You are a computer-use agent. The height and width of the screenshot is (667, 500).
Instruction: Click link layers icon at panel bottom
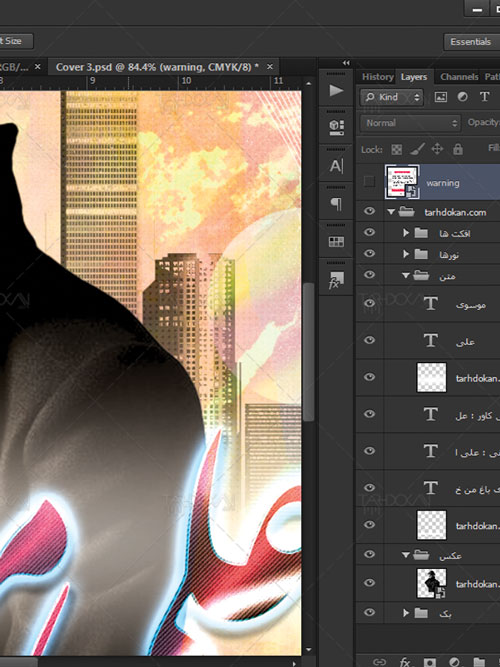(x=379, y=662)
